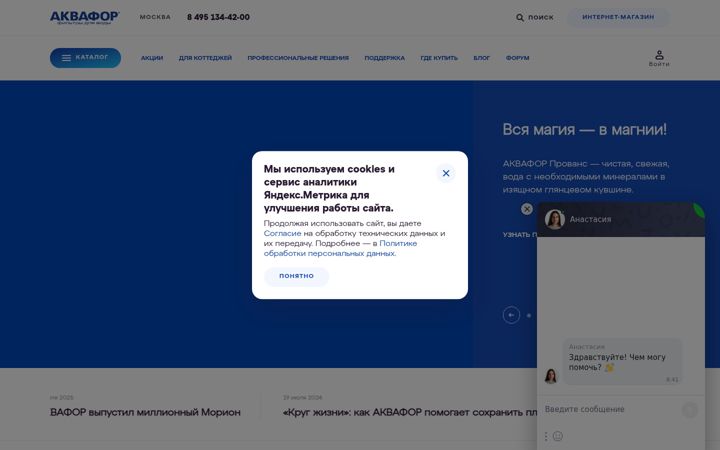Open the КАТАЛОГ menu button

(85, 58)
